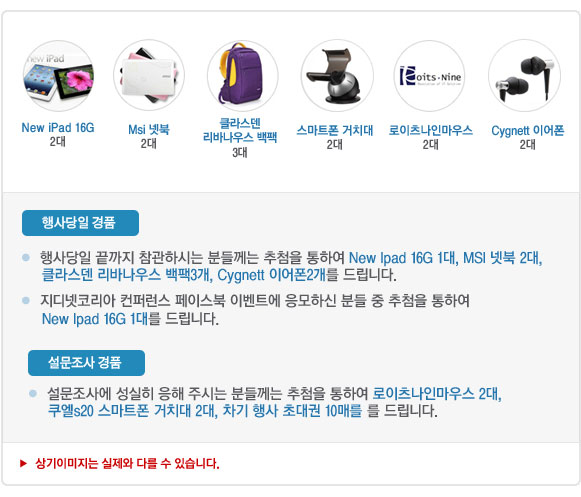Select the Cygnett earphones picture
Image resolution: width=581 pixels, height=497 pixels.
[524, 76]
